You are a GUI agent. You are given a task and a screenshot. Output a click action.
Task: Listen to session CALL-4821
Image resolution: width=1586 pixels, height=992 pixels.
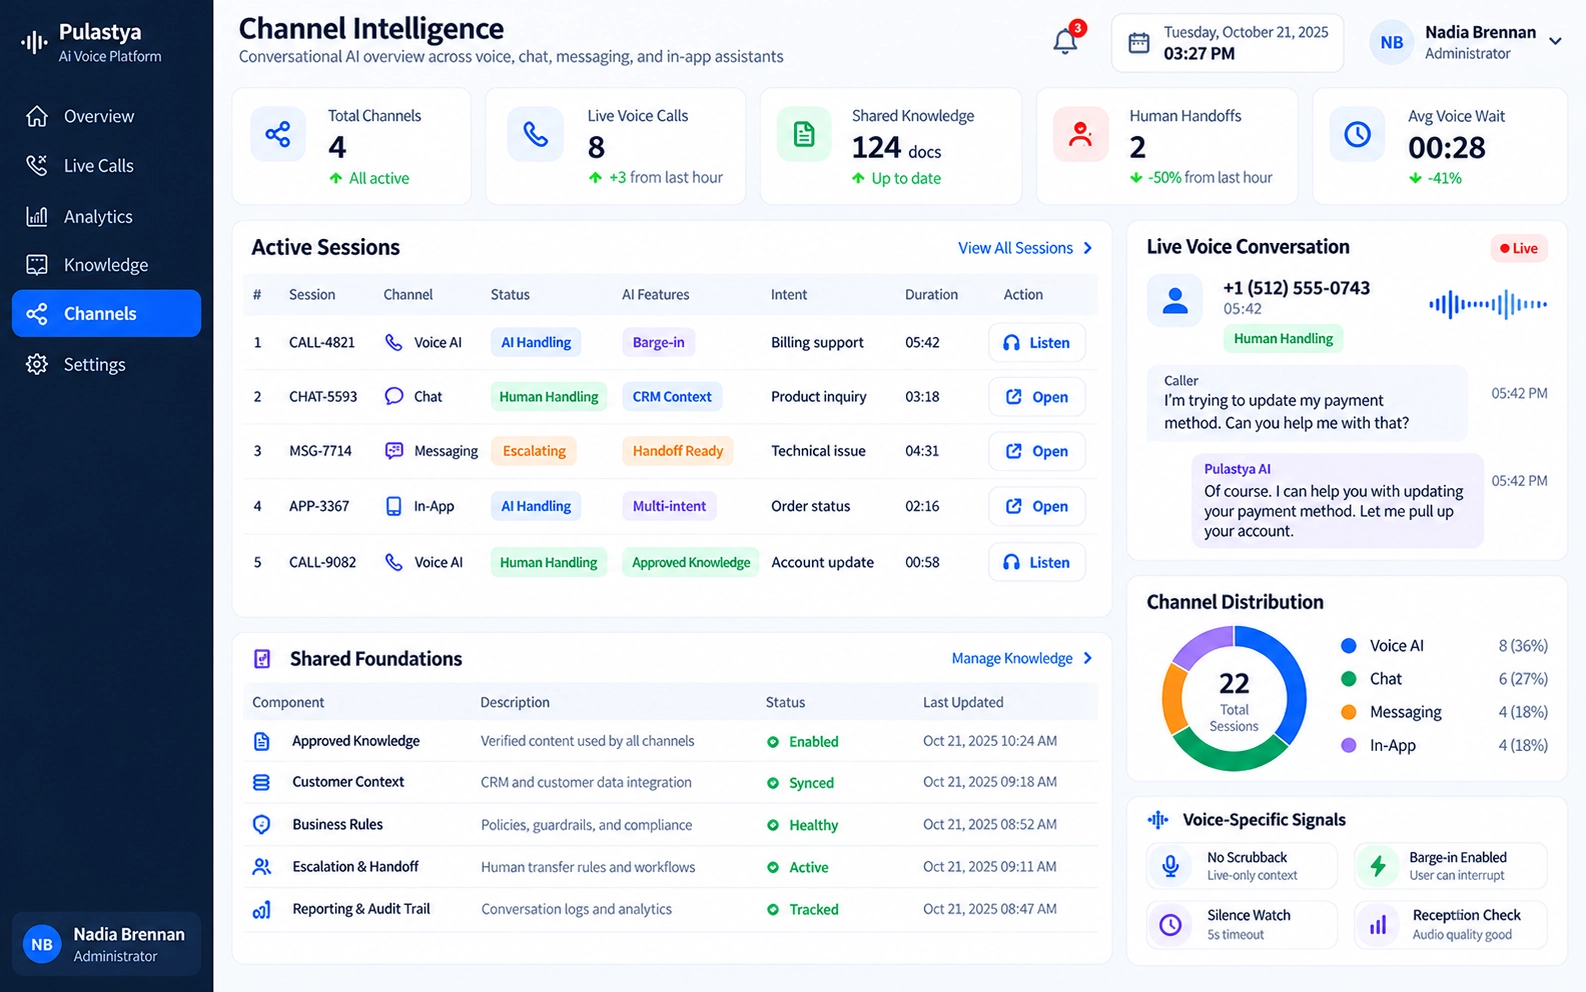pyautogui.click(x=1037, y=343)
